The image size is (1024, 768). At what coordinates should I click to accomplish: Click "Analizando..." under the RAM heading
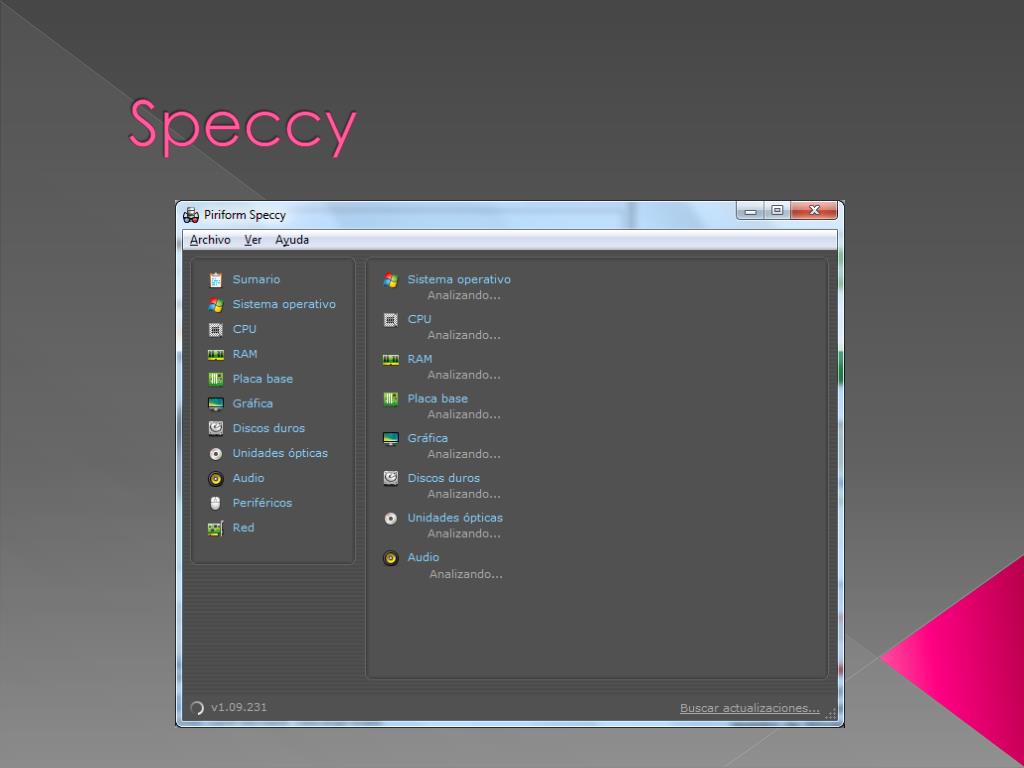(464, 375)
